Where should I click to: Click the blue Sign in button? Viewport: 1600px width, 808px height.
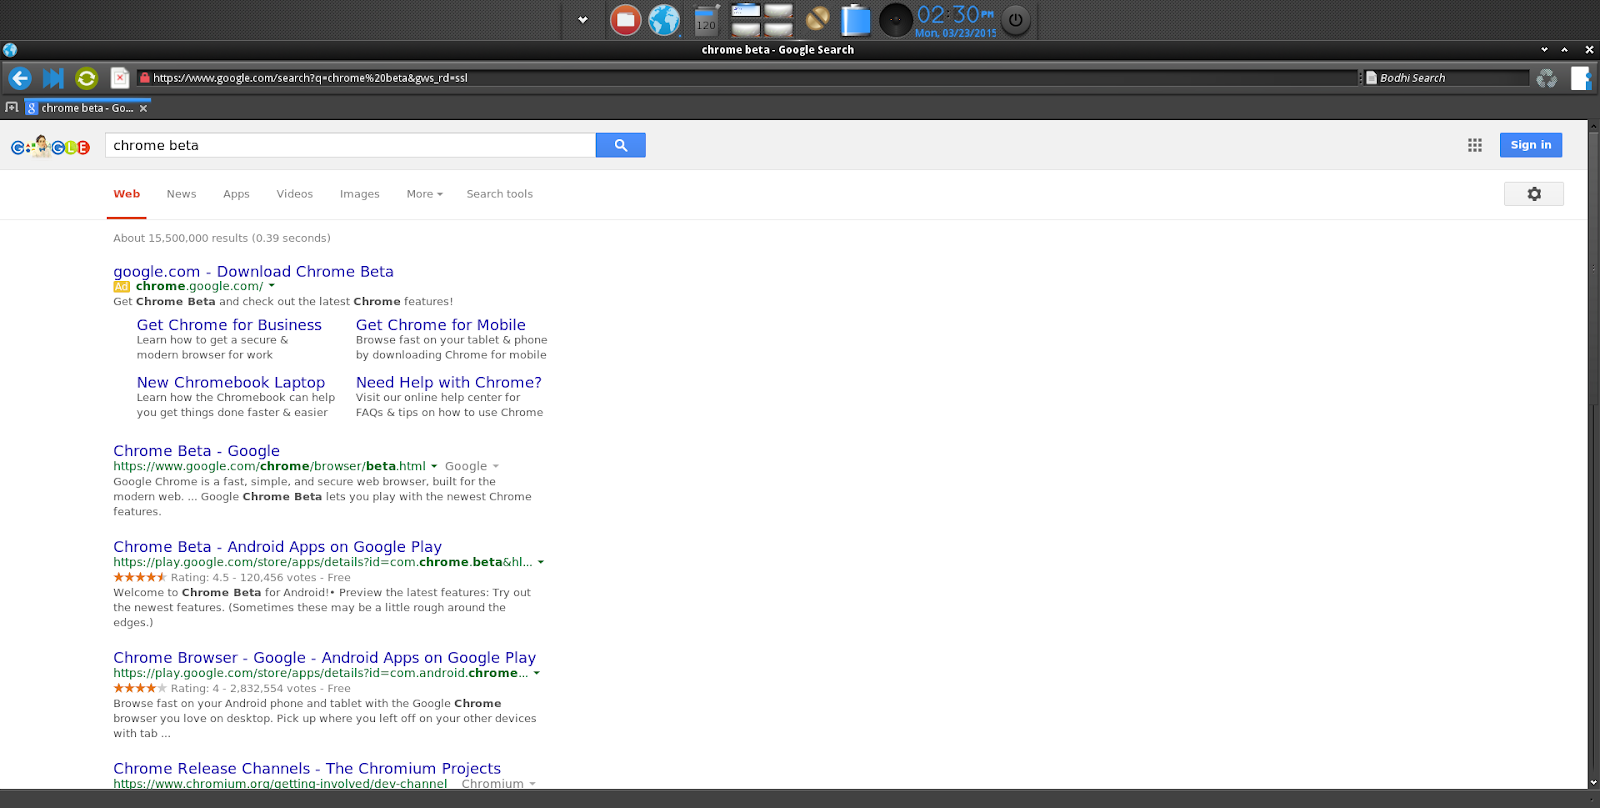pyautogui.click(x=1531, y=145)
